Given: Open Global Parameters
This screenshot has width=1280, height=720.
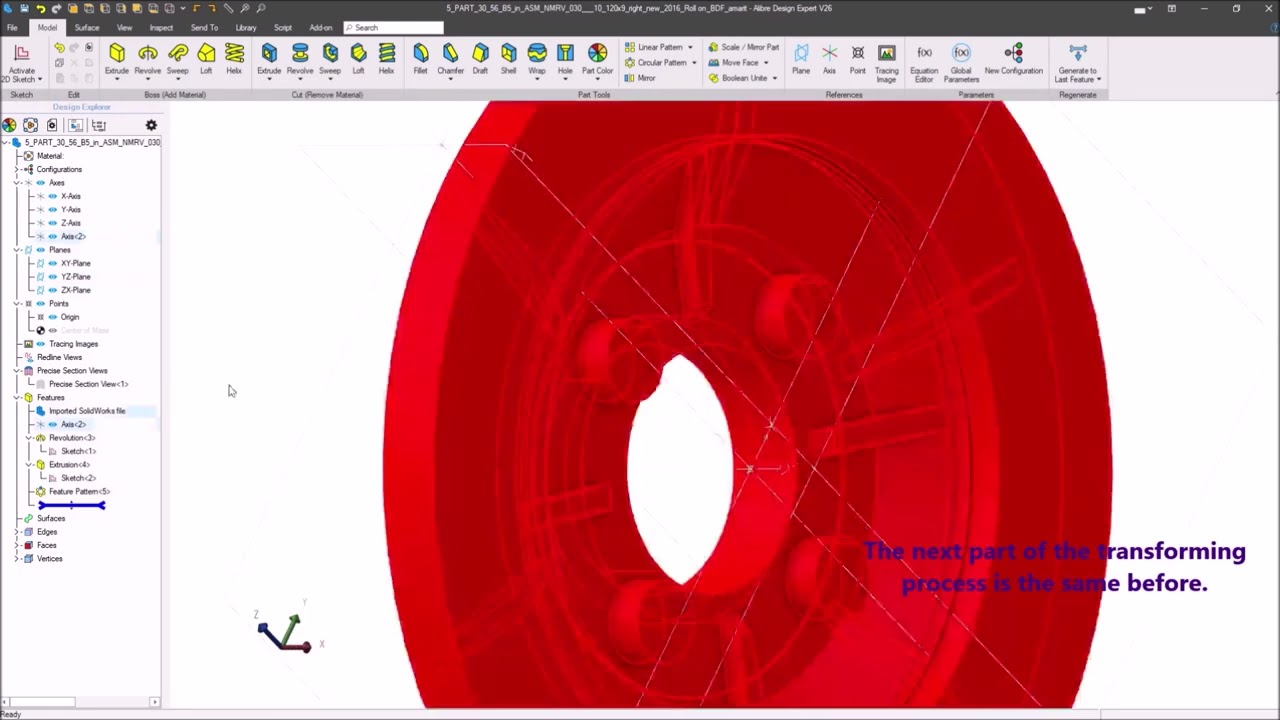Looking at the screenshot, I should (961, 62).
